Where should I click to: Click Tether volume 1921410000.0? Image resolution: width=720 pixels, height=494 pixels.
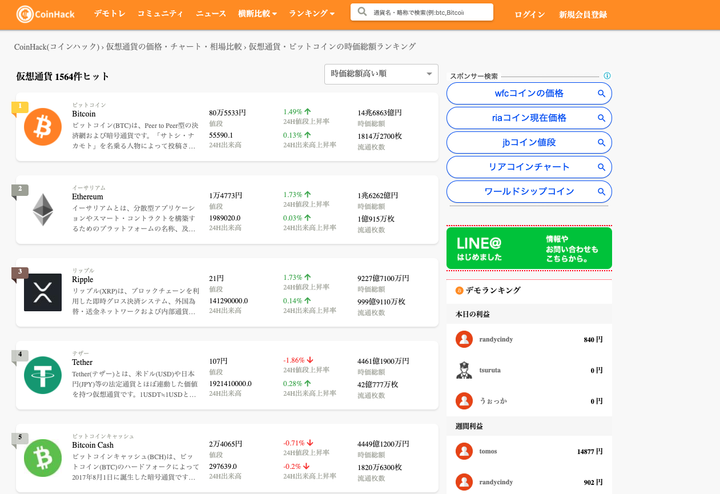pyautogui.click(x=231, y=384)
